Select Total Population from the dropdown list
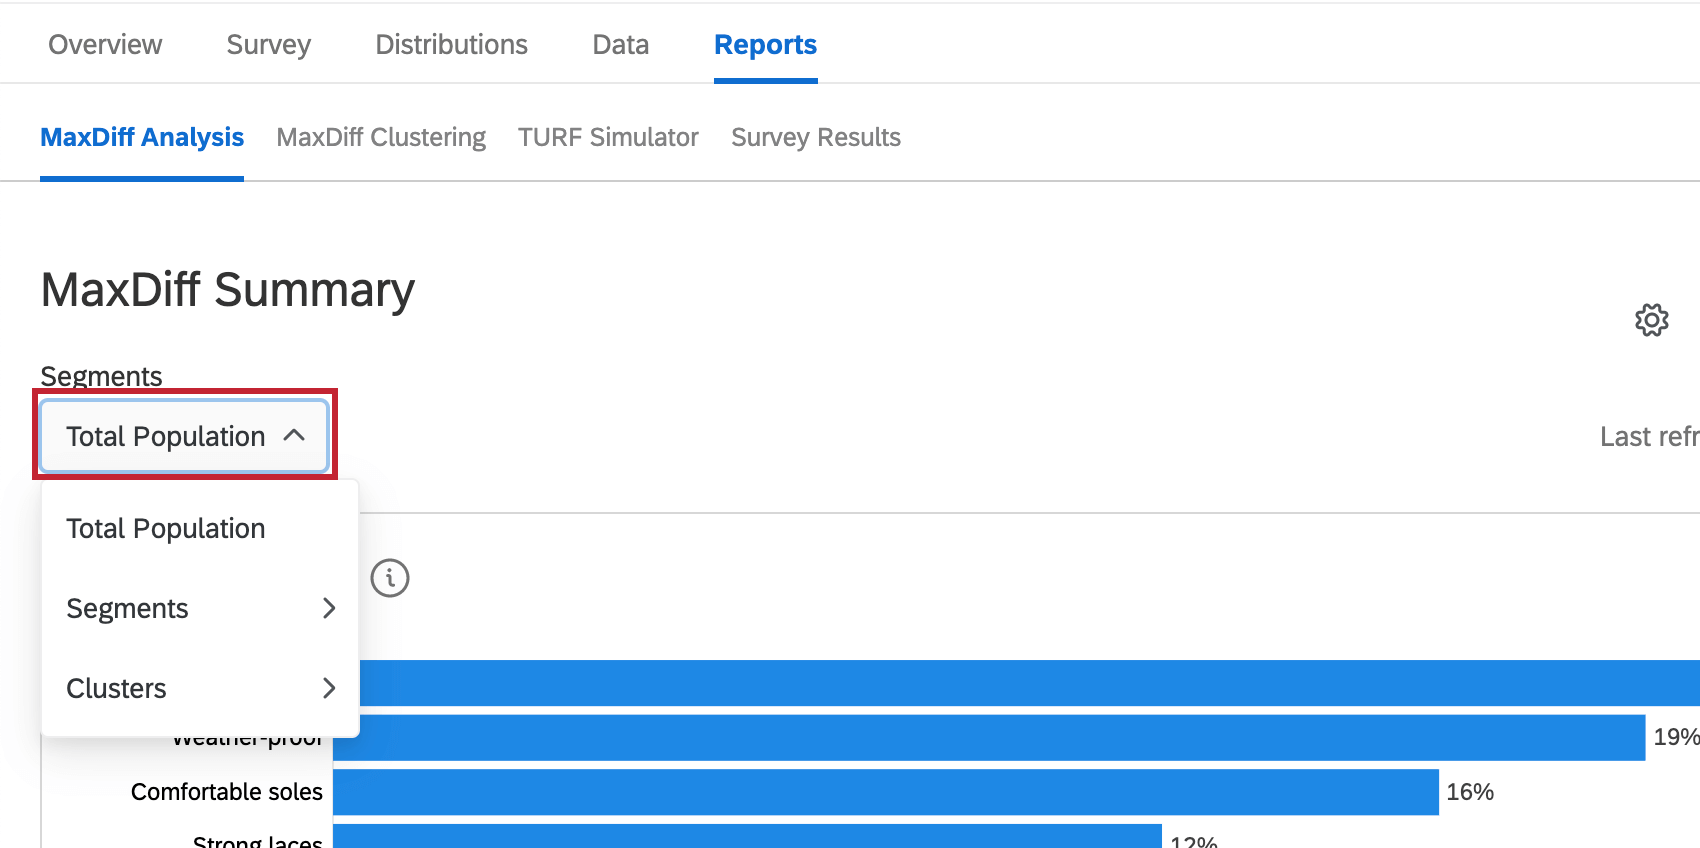The height and width of the screenshot is (848, 1700). point(165,528)
